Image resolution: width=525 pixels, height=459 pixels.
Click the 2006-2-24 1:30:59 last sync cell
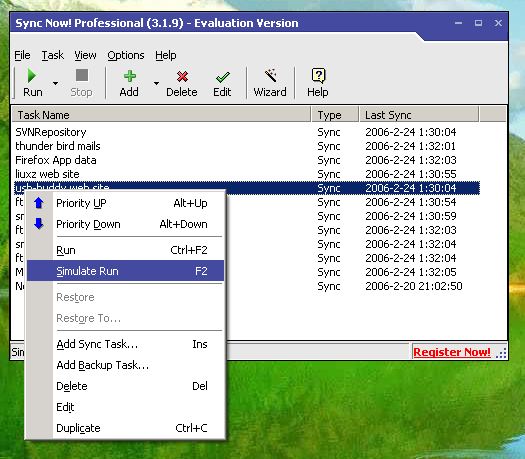click(x=411, y=216)
